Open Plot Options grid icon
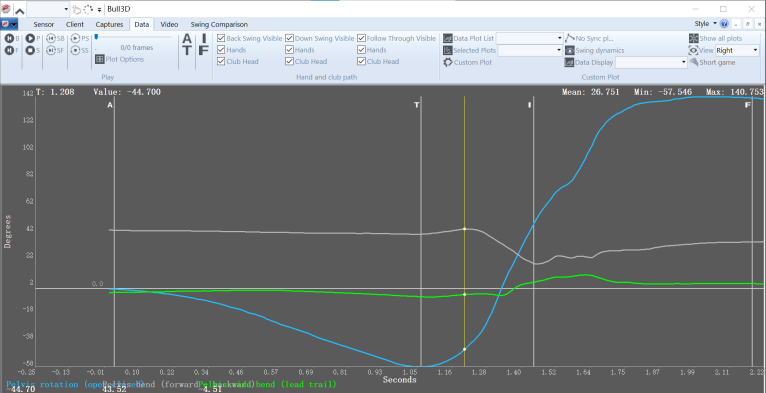This screenshot has width=766, height=393. (x=99, y=59)
